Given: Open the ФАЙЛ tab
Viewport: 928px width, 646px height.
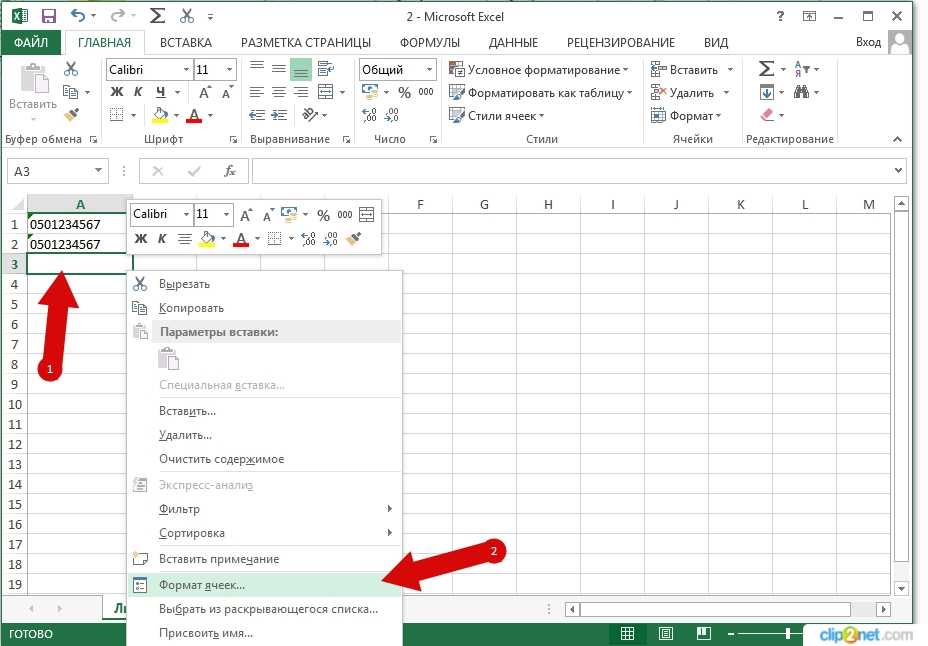Looking at the screenshot, I should pos(31,43).
